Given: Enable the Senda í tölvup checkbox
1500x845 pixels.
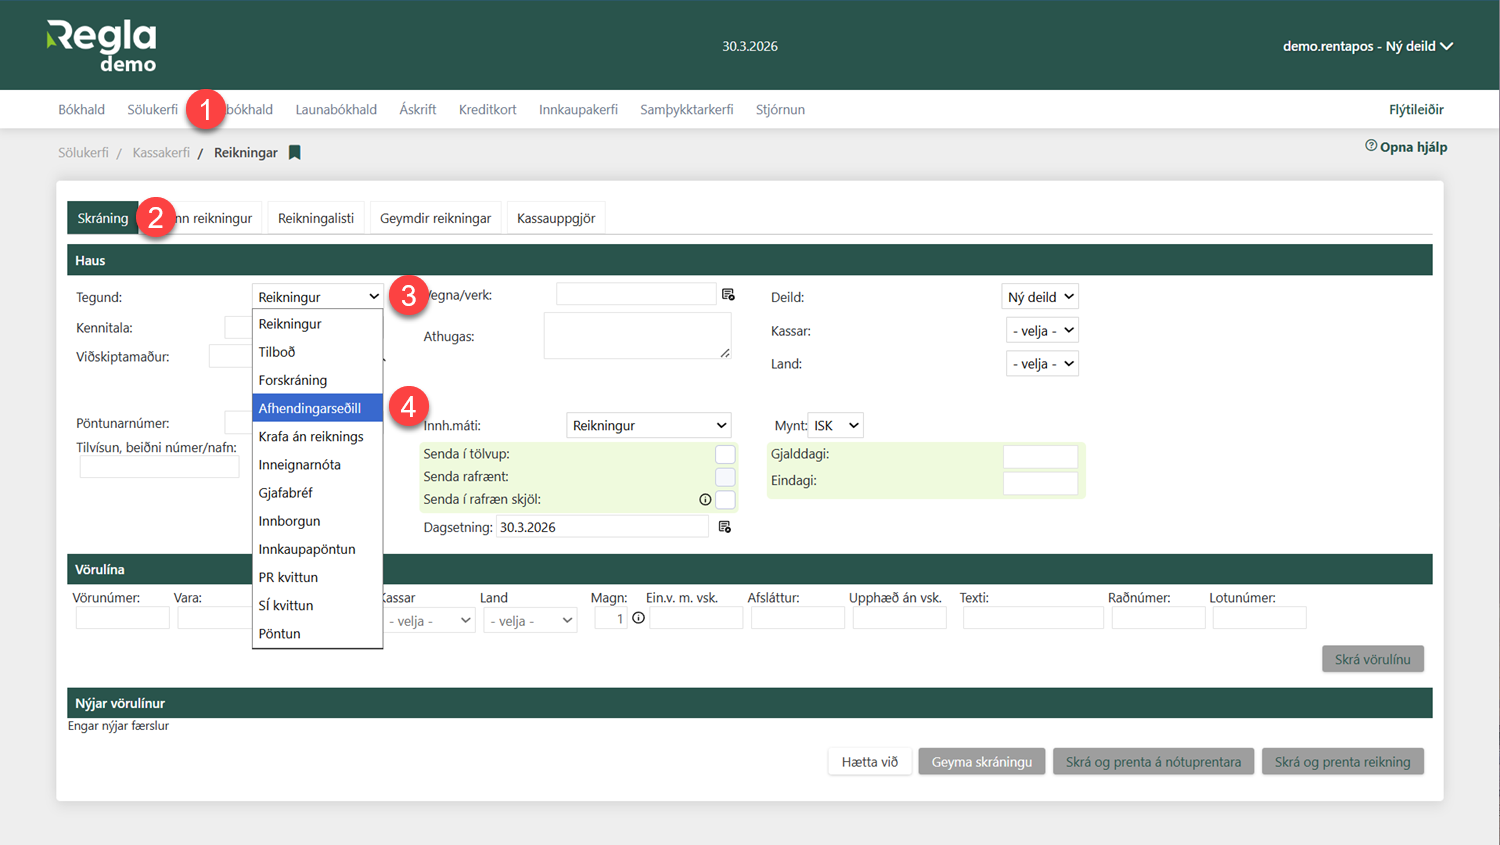Looking at the screenshot, I should click(725, 455).
